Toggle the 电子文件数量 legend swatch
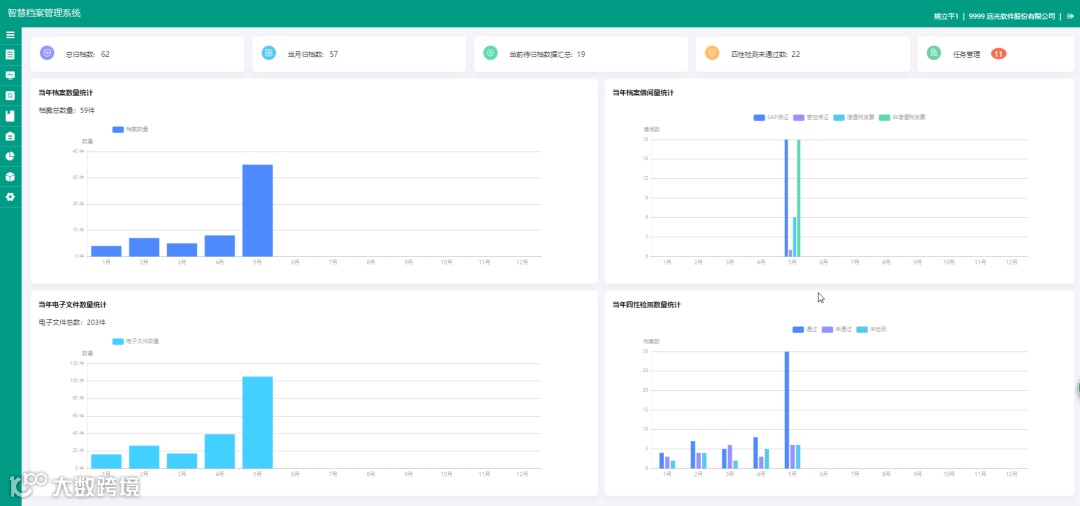1080x506 pixels. (118, 341)
